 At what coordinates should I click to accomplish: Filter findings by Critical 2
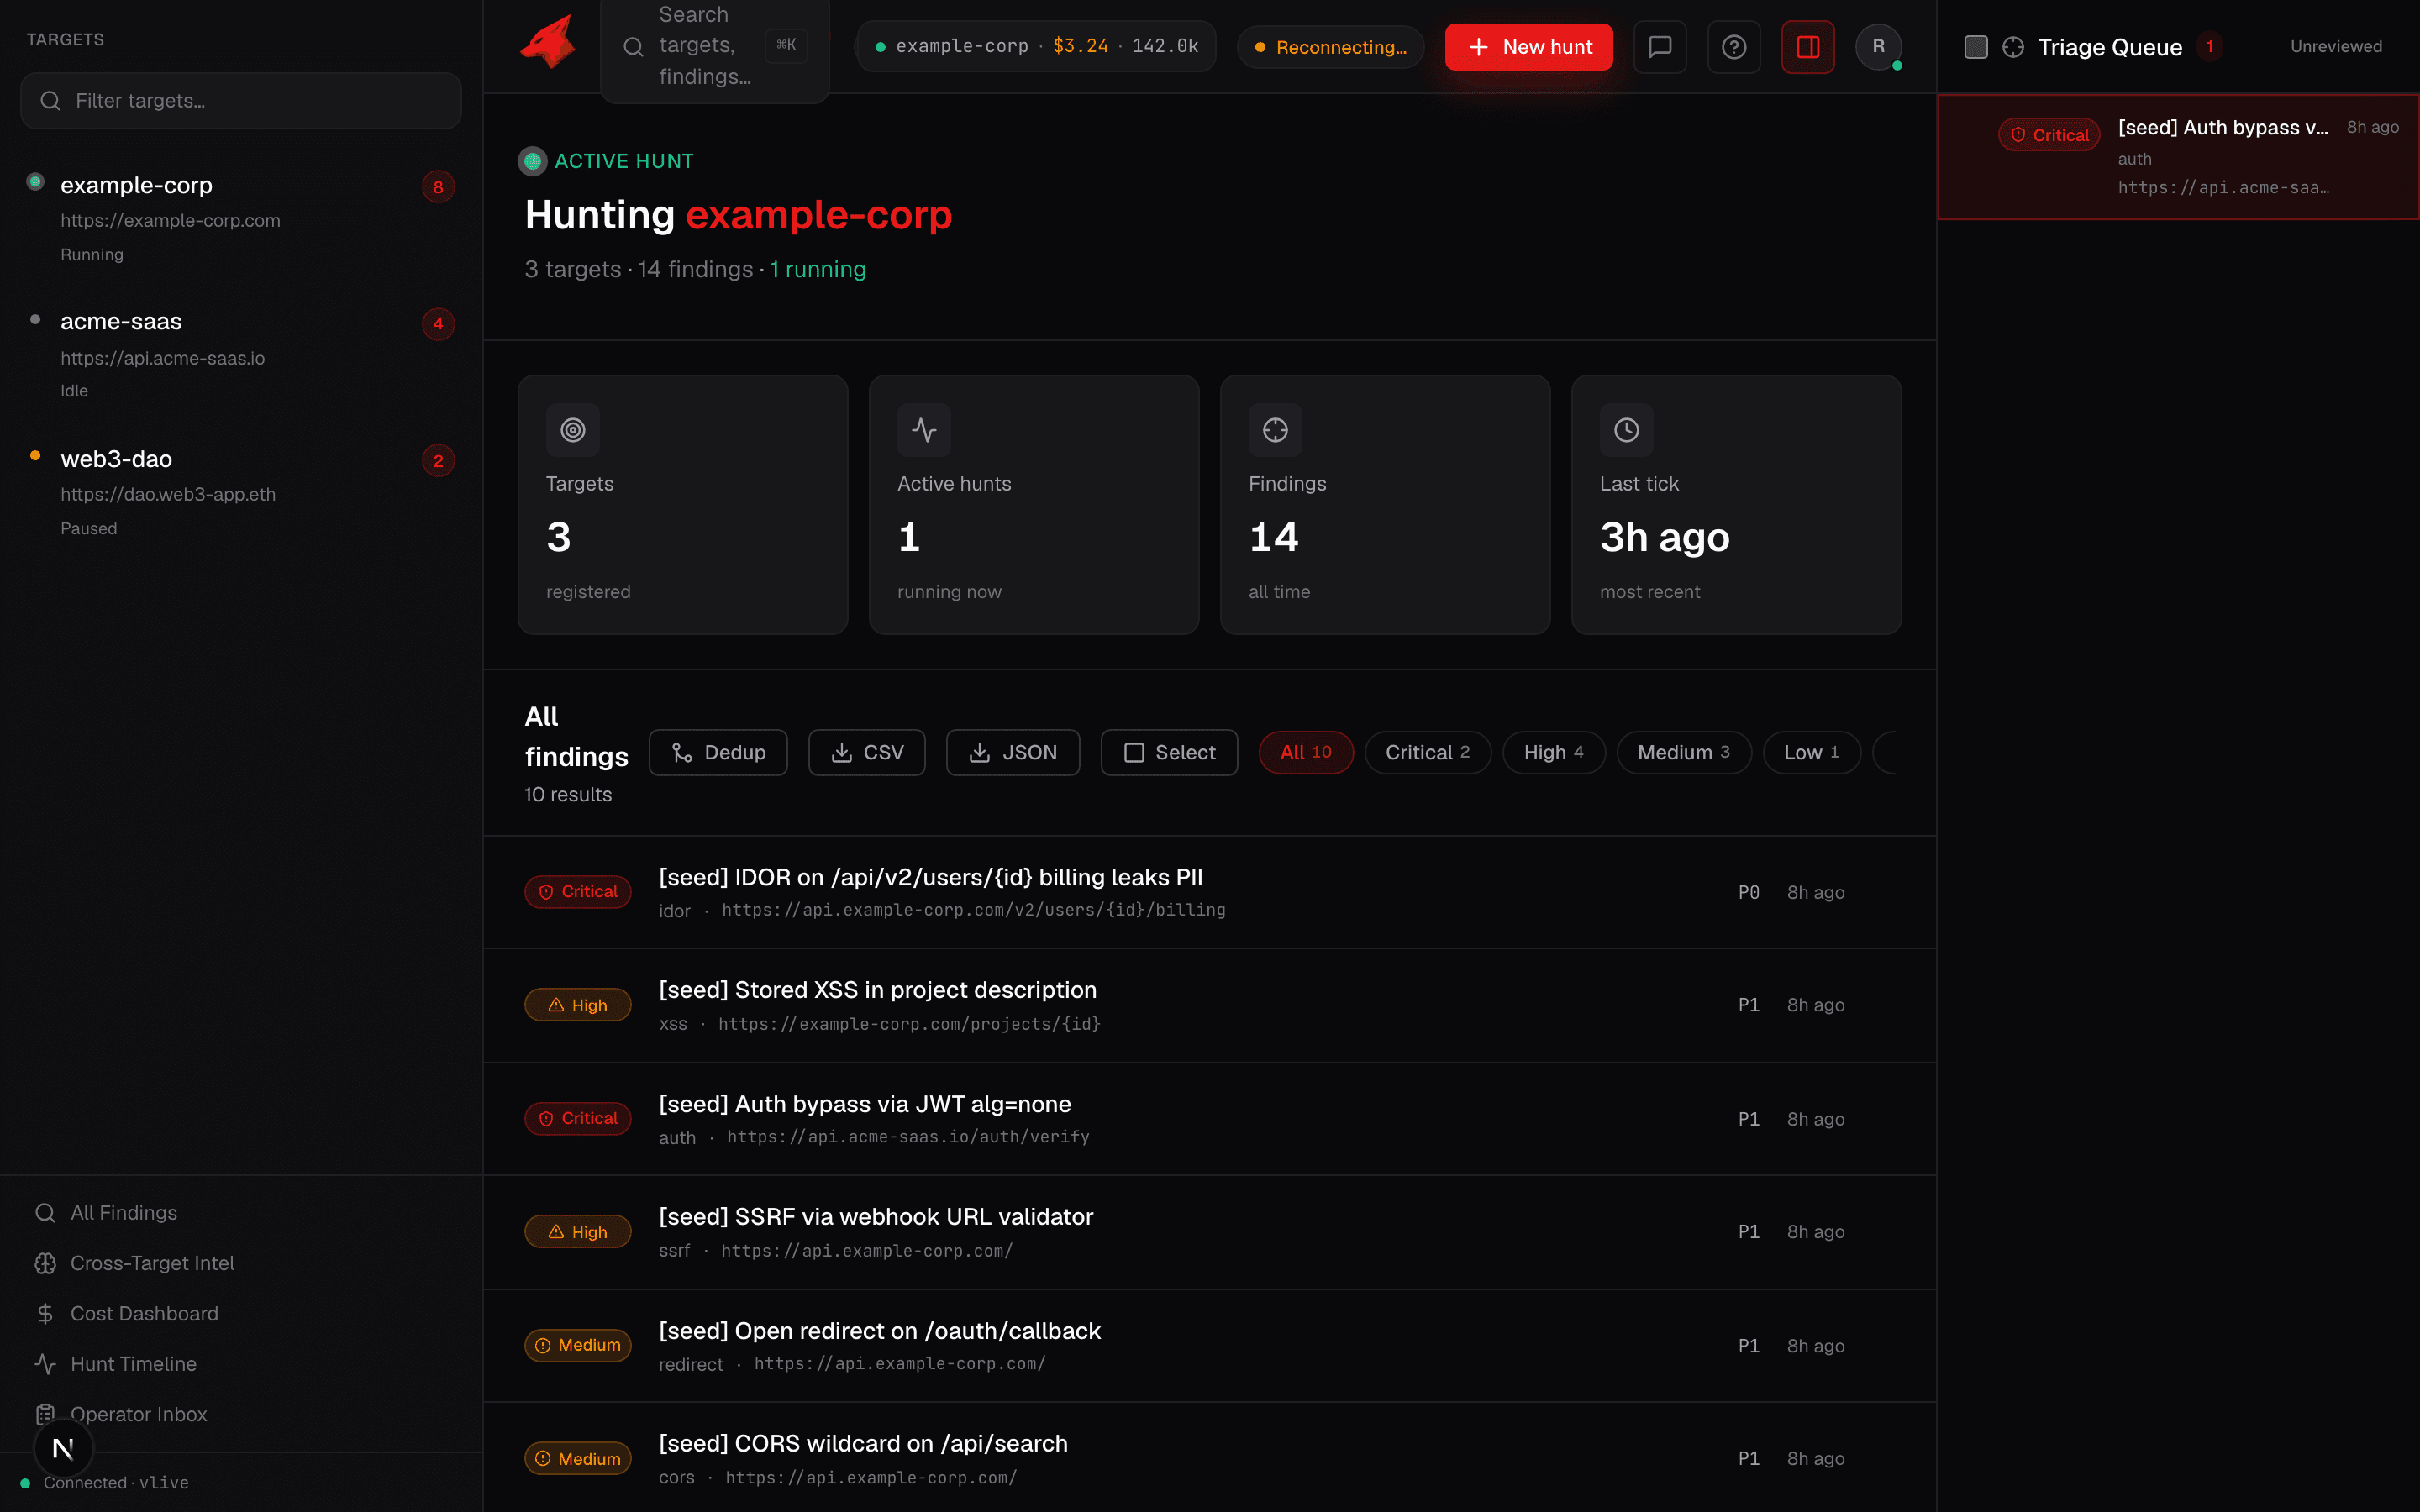tap(1428, 753)
